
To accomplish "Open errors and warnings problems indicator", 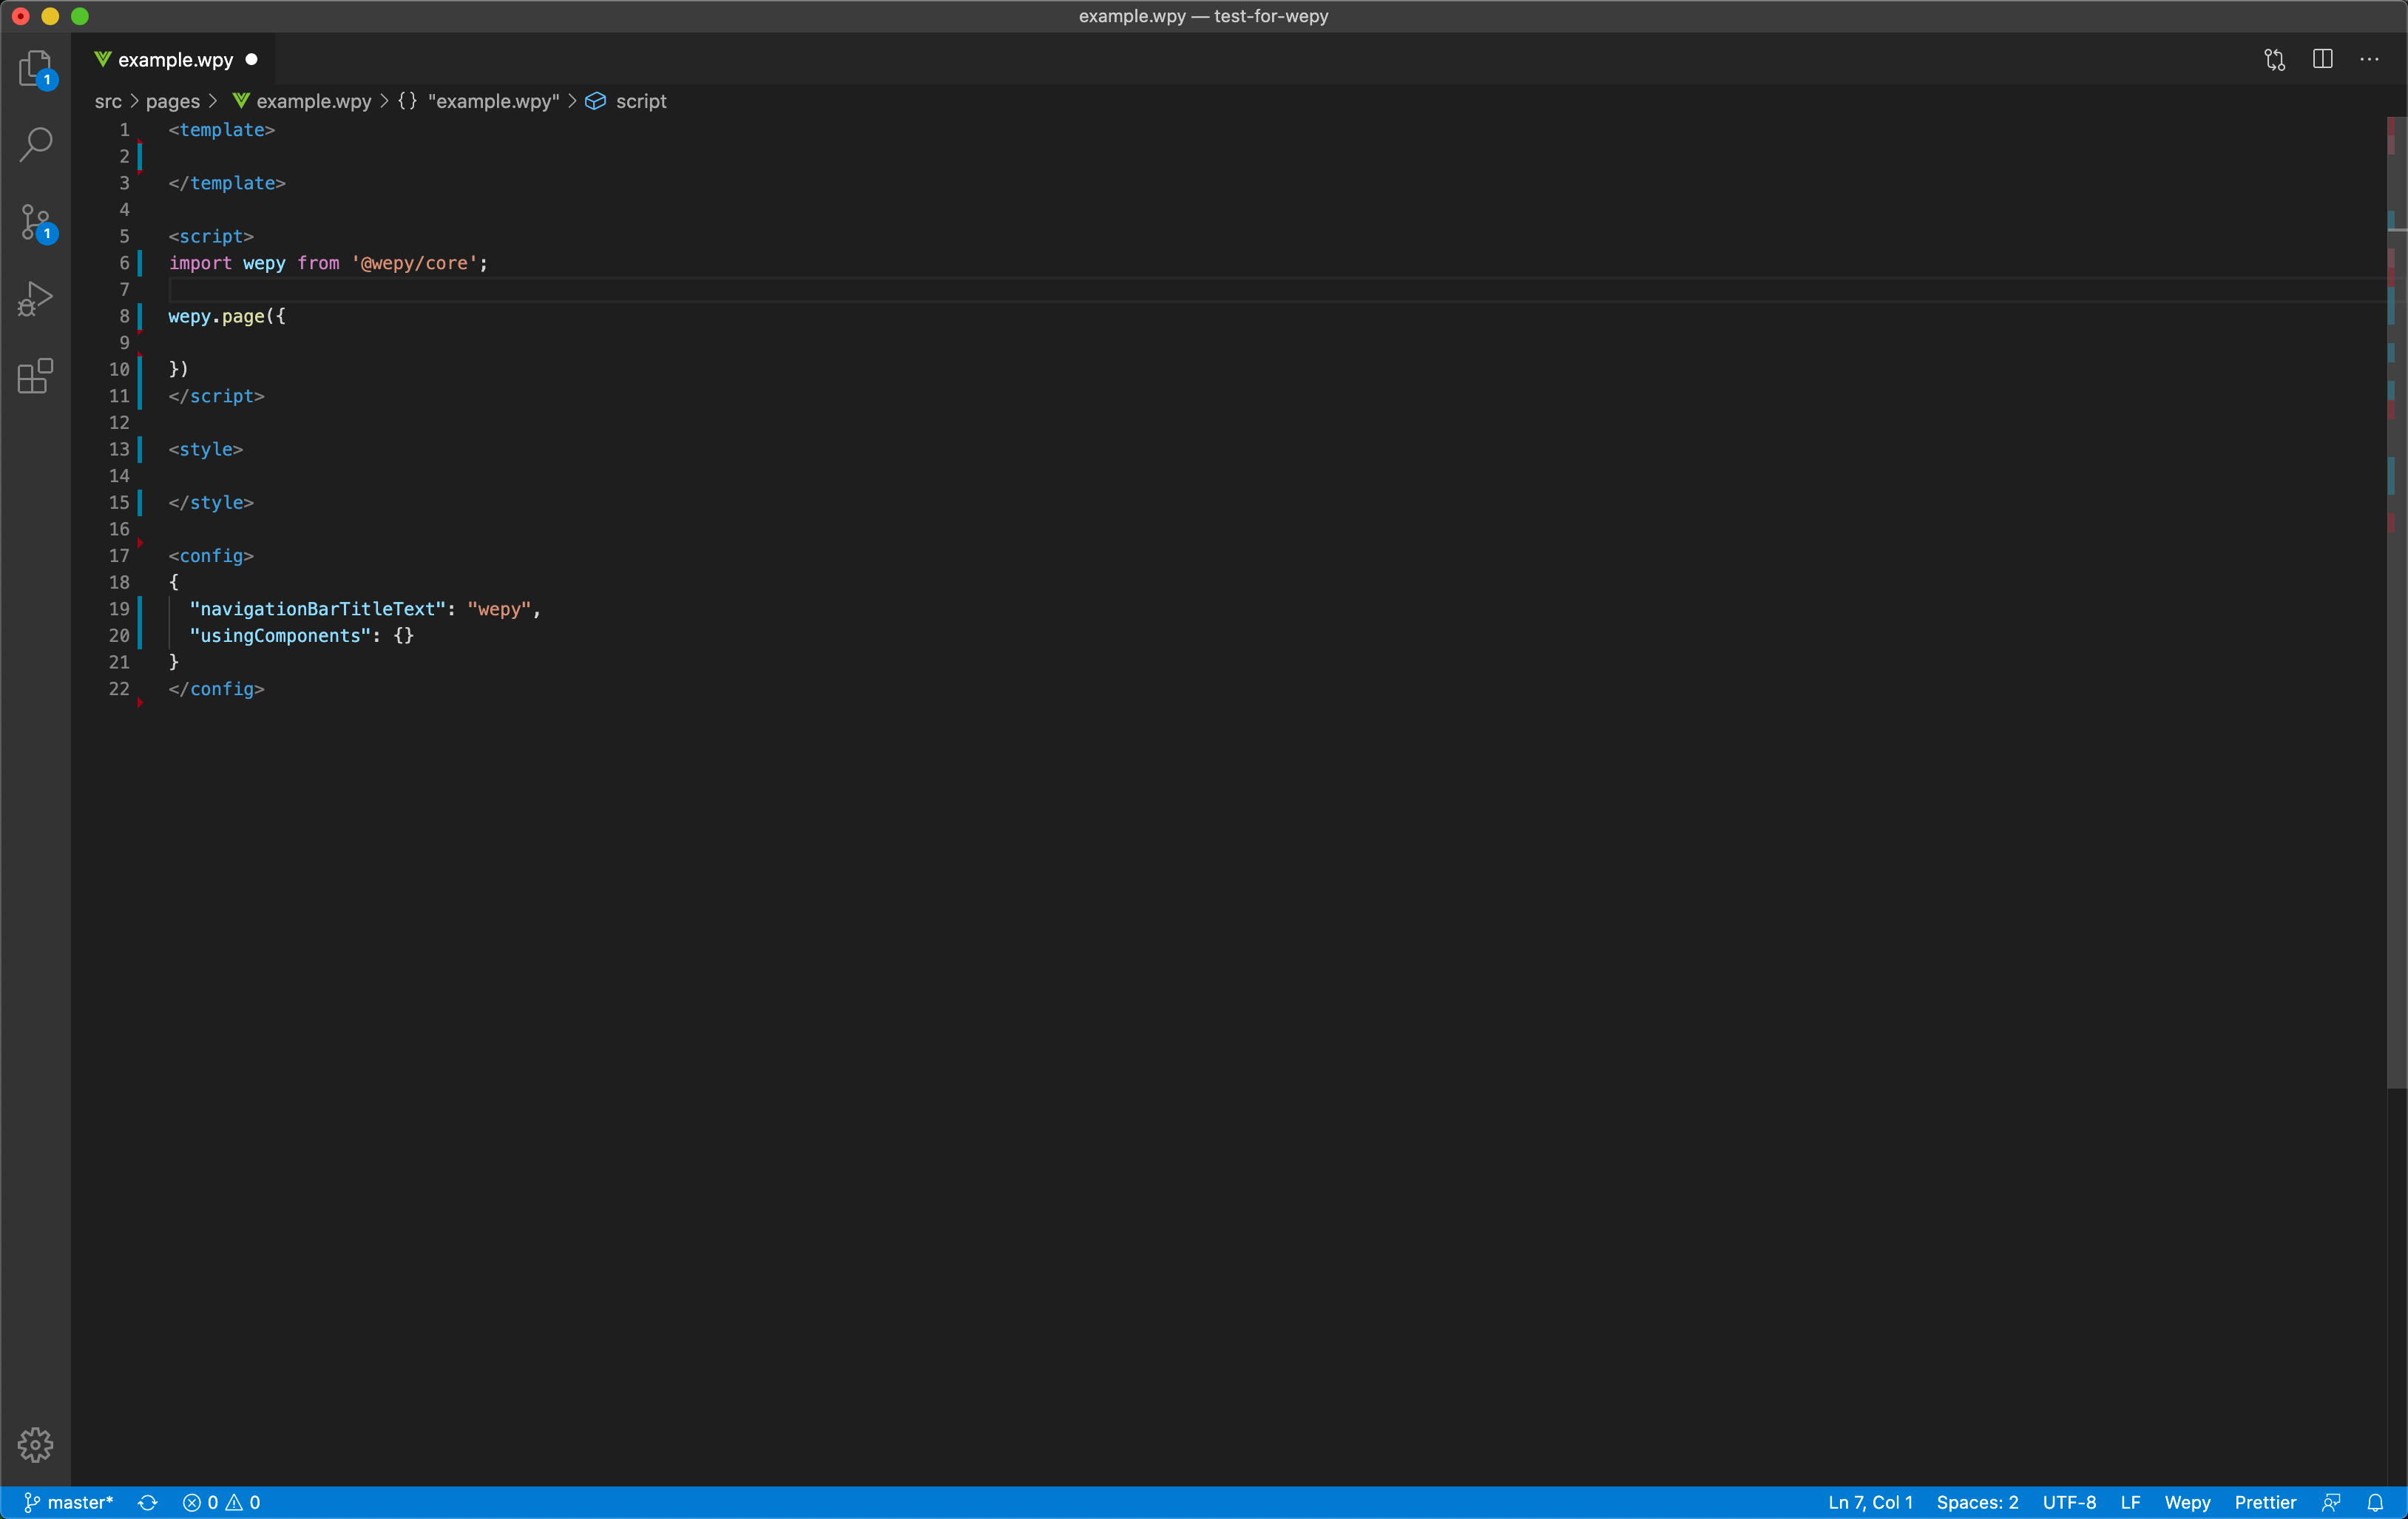I will click(222, 1502).
